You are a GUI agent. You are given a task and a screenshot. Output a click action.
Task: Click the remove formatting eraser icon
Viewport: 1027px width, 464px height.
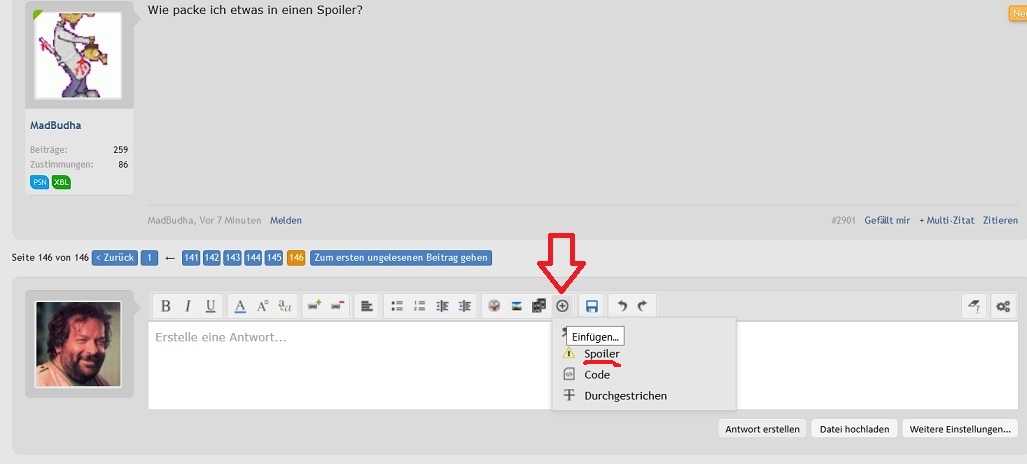tap(974, 306)
